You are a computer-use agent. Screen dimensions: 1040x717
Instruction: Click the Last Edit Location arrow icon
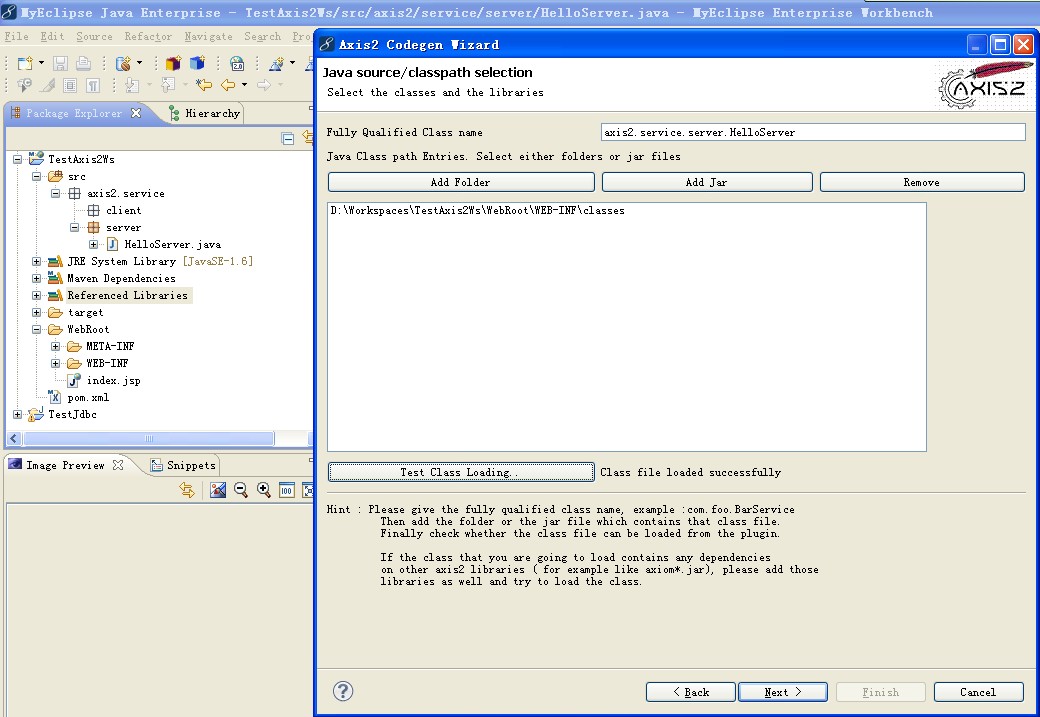point(204,85)
